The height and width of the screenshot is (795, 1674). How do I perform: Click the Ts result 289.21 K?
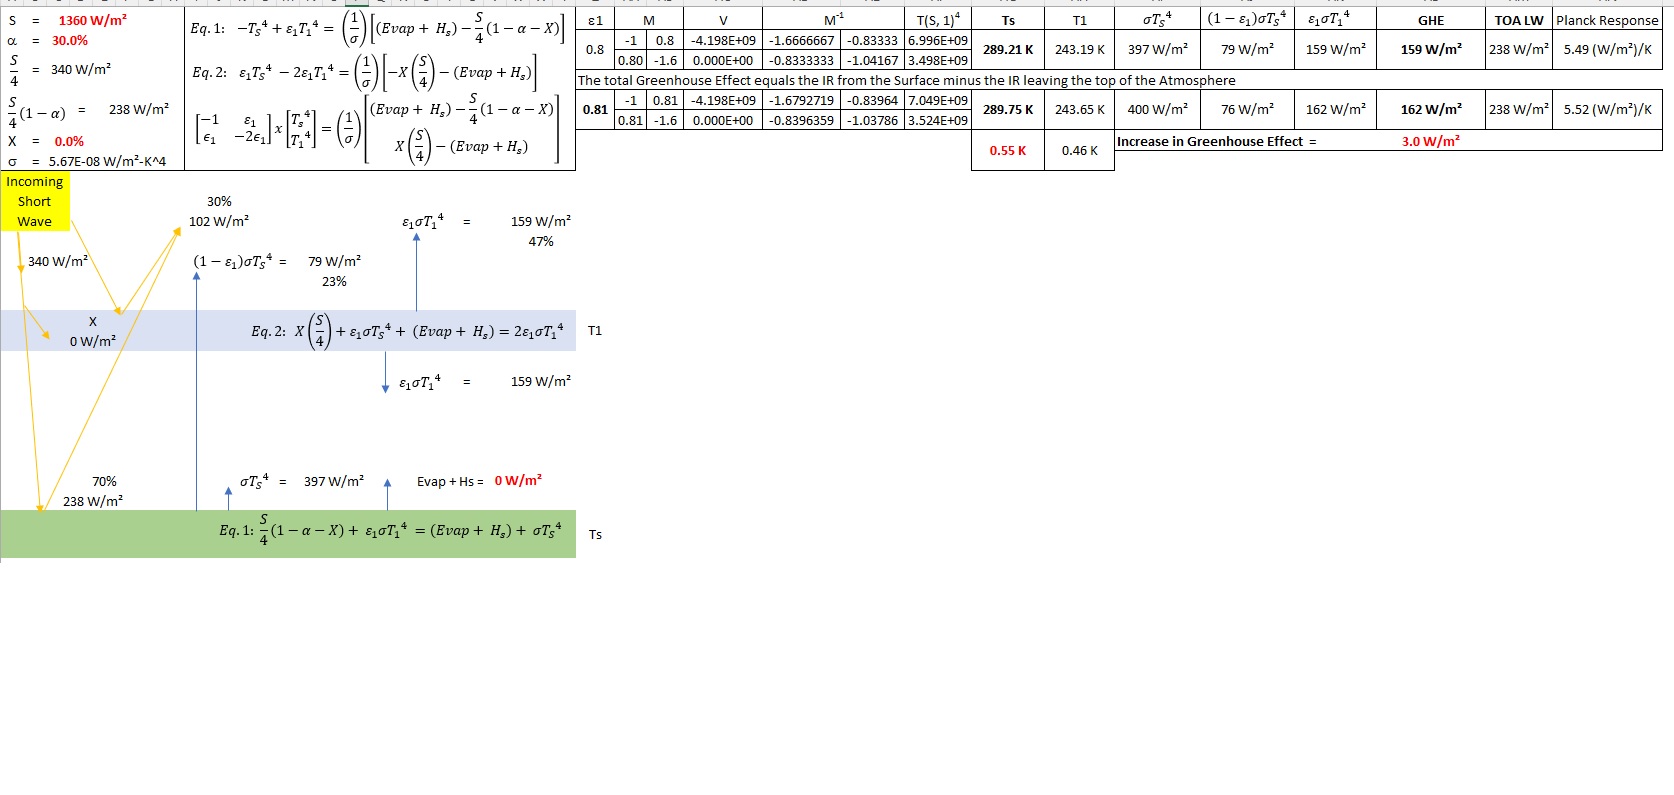pos(1007,49)
